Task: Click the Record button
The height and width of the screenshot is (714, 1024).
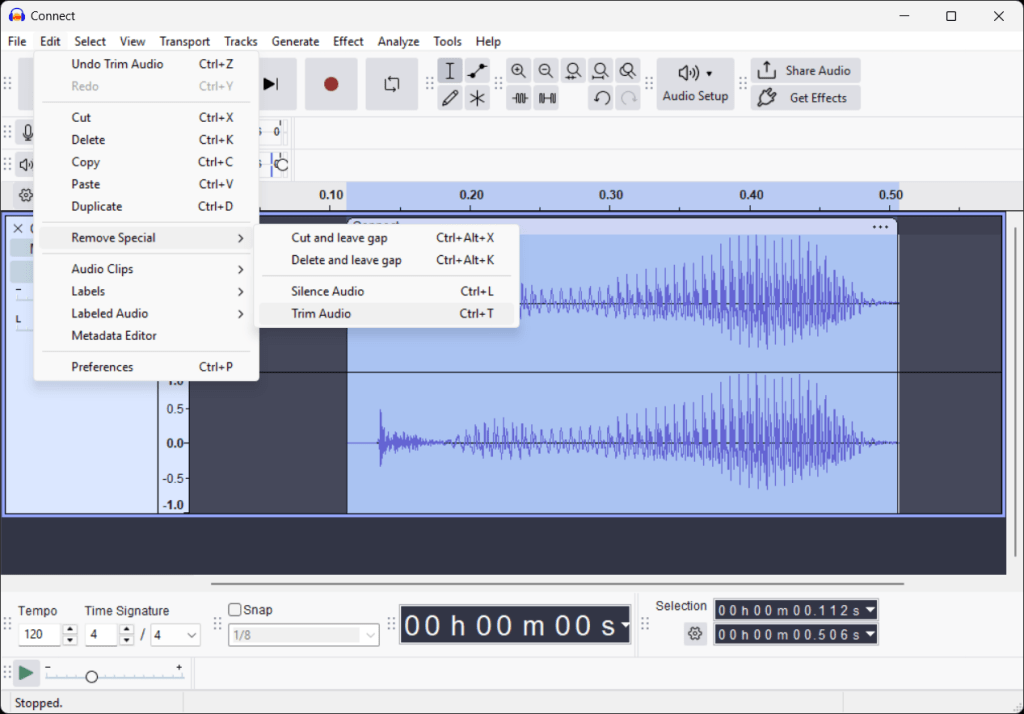Action: point(331,84)
